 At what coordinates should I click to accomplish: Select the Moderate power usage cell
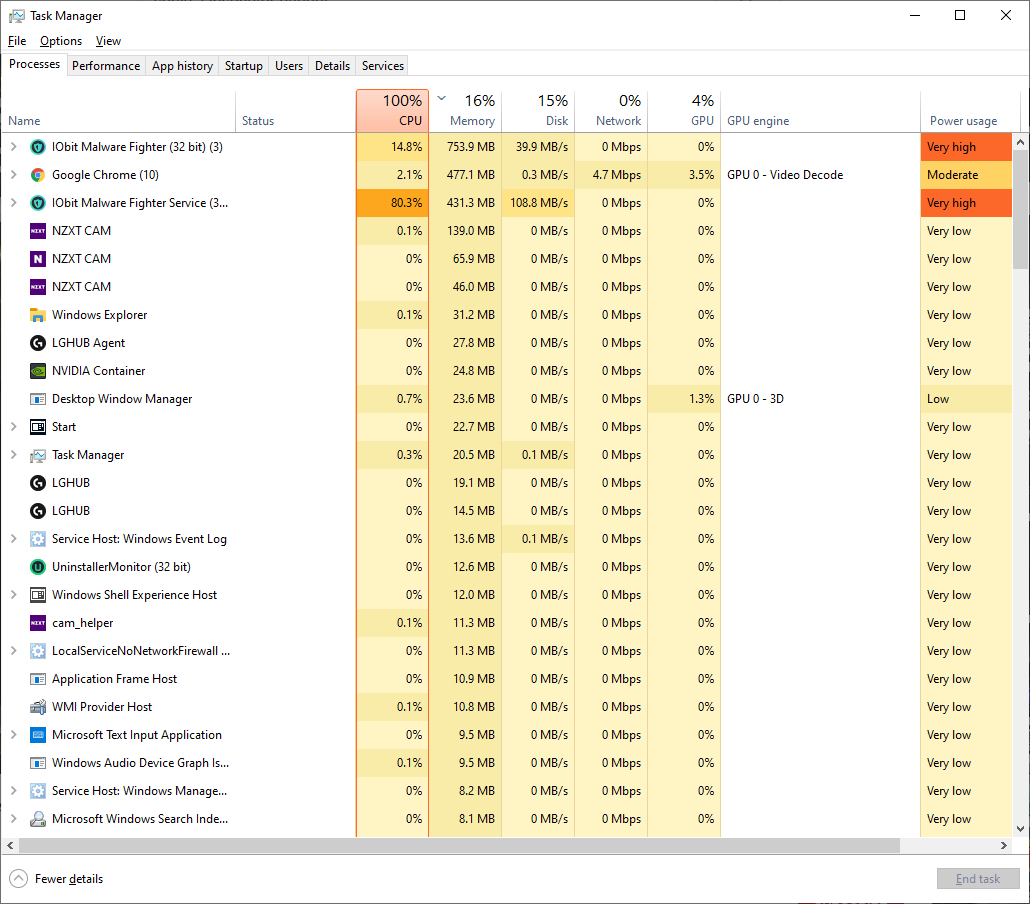pyautogui.click(x=966, y=175)
